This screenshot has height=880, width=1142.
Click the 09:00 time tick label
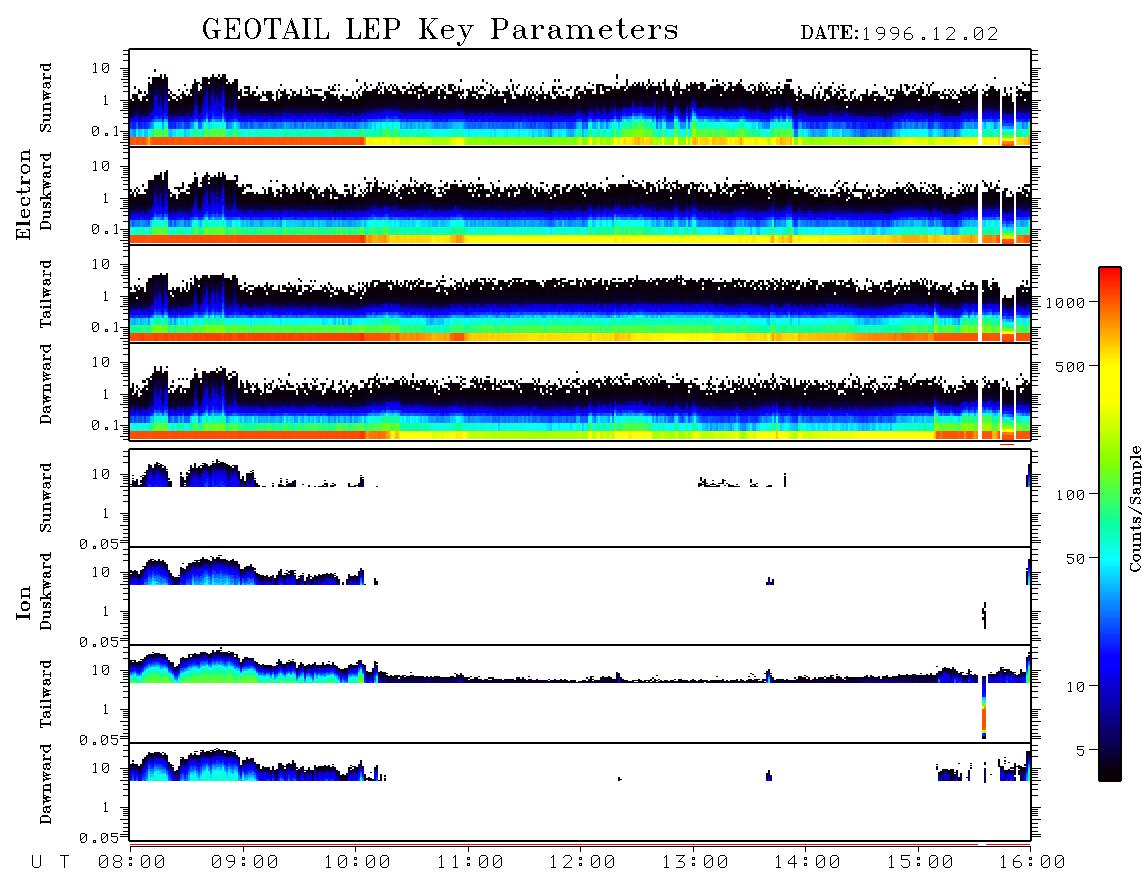pyautogui.click(x=244, y=863)
